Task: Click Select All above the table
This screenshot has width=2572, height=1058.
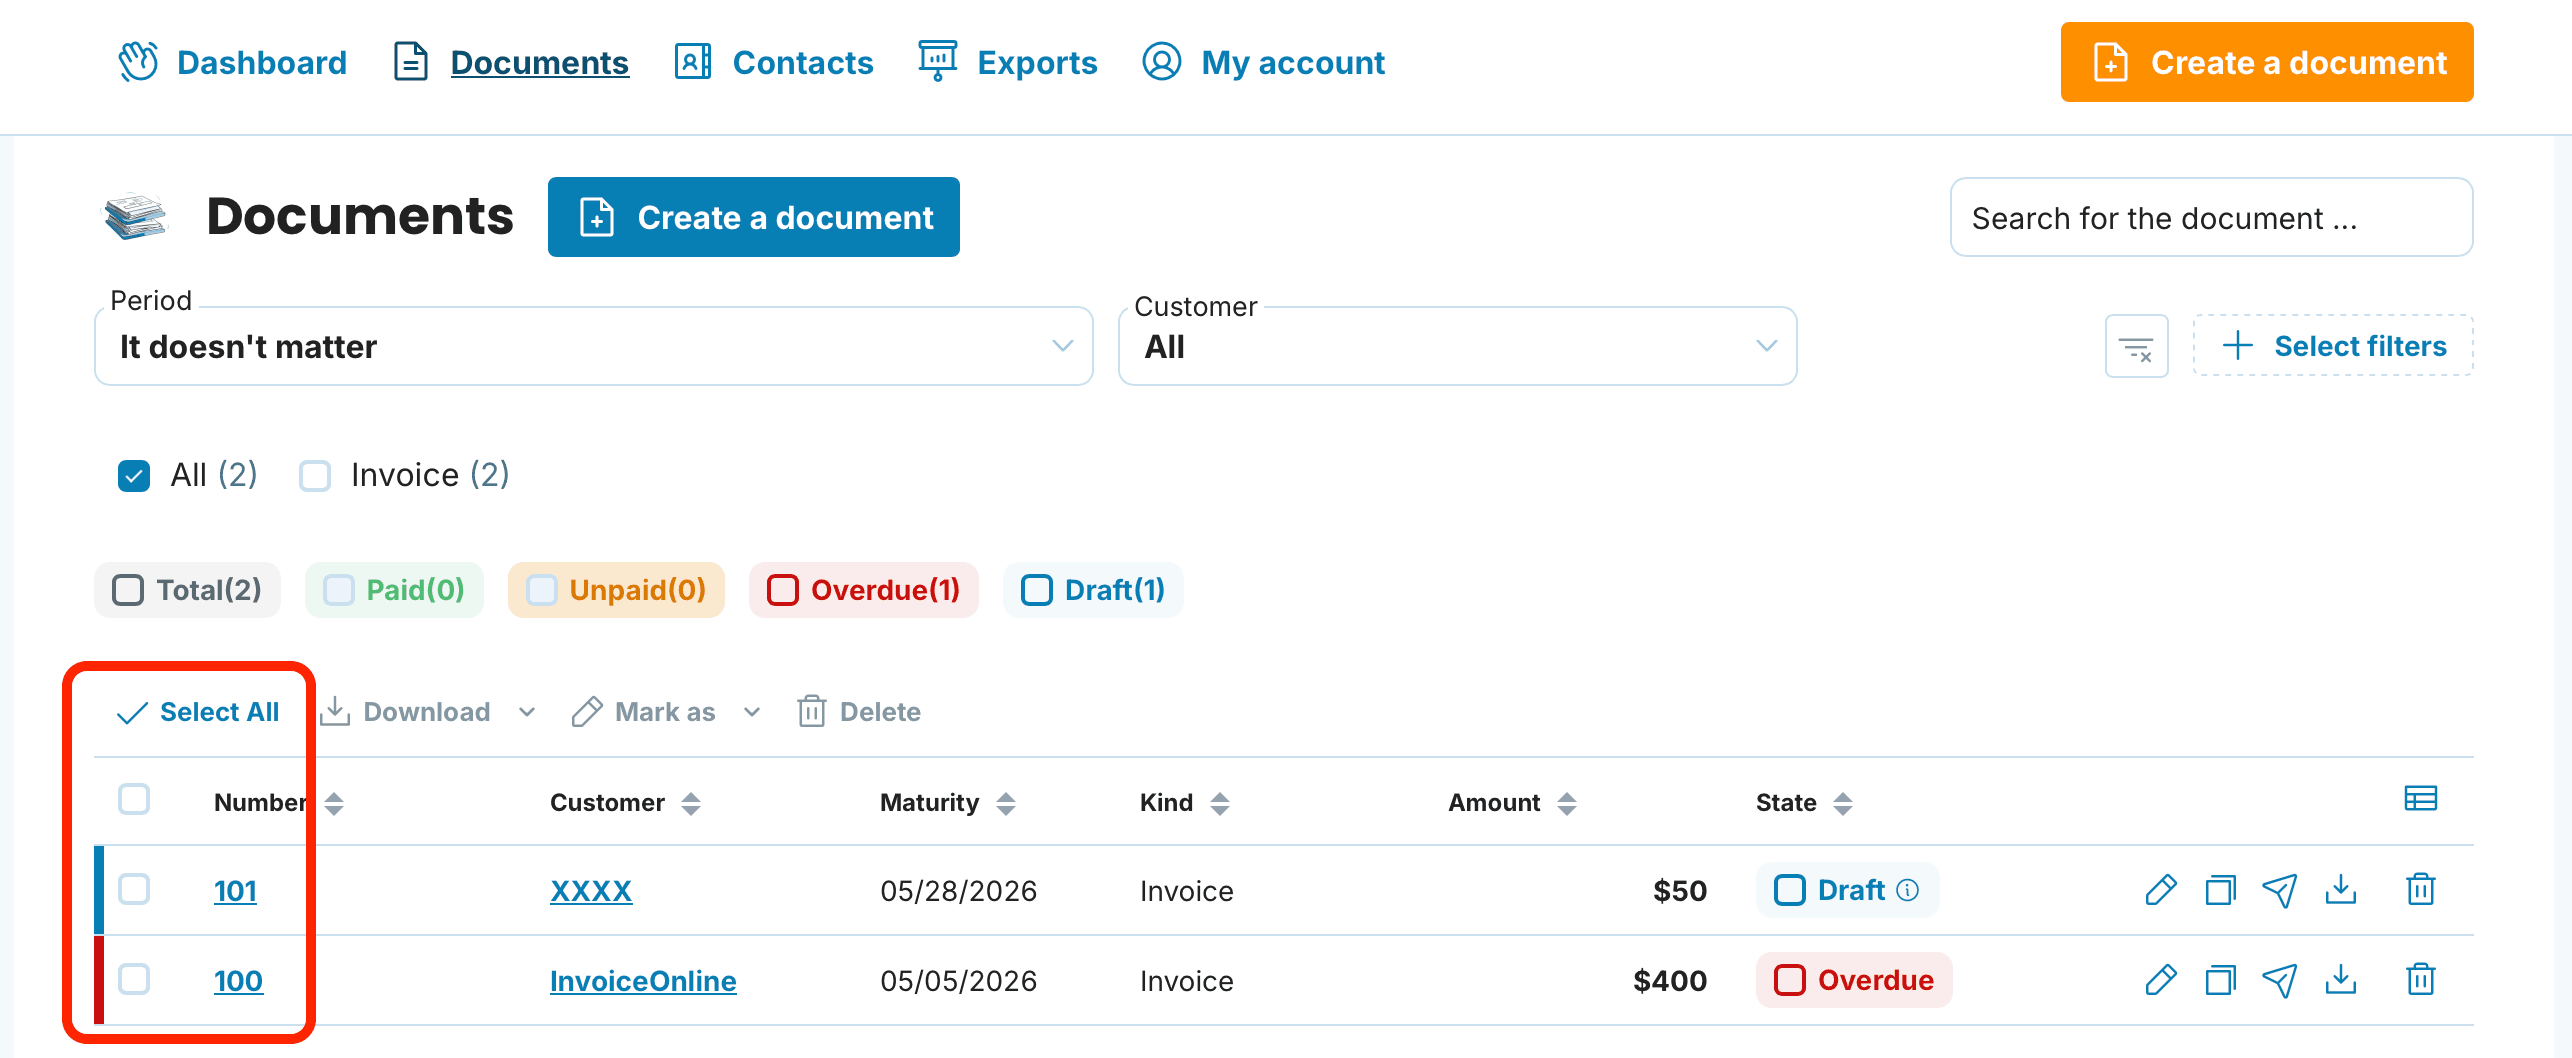Action: click(198, 712)
